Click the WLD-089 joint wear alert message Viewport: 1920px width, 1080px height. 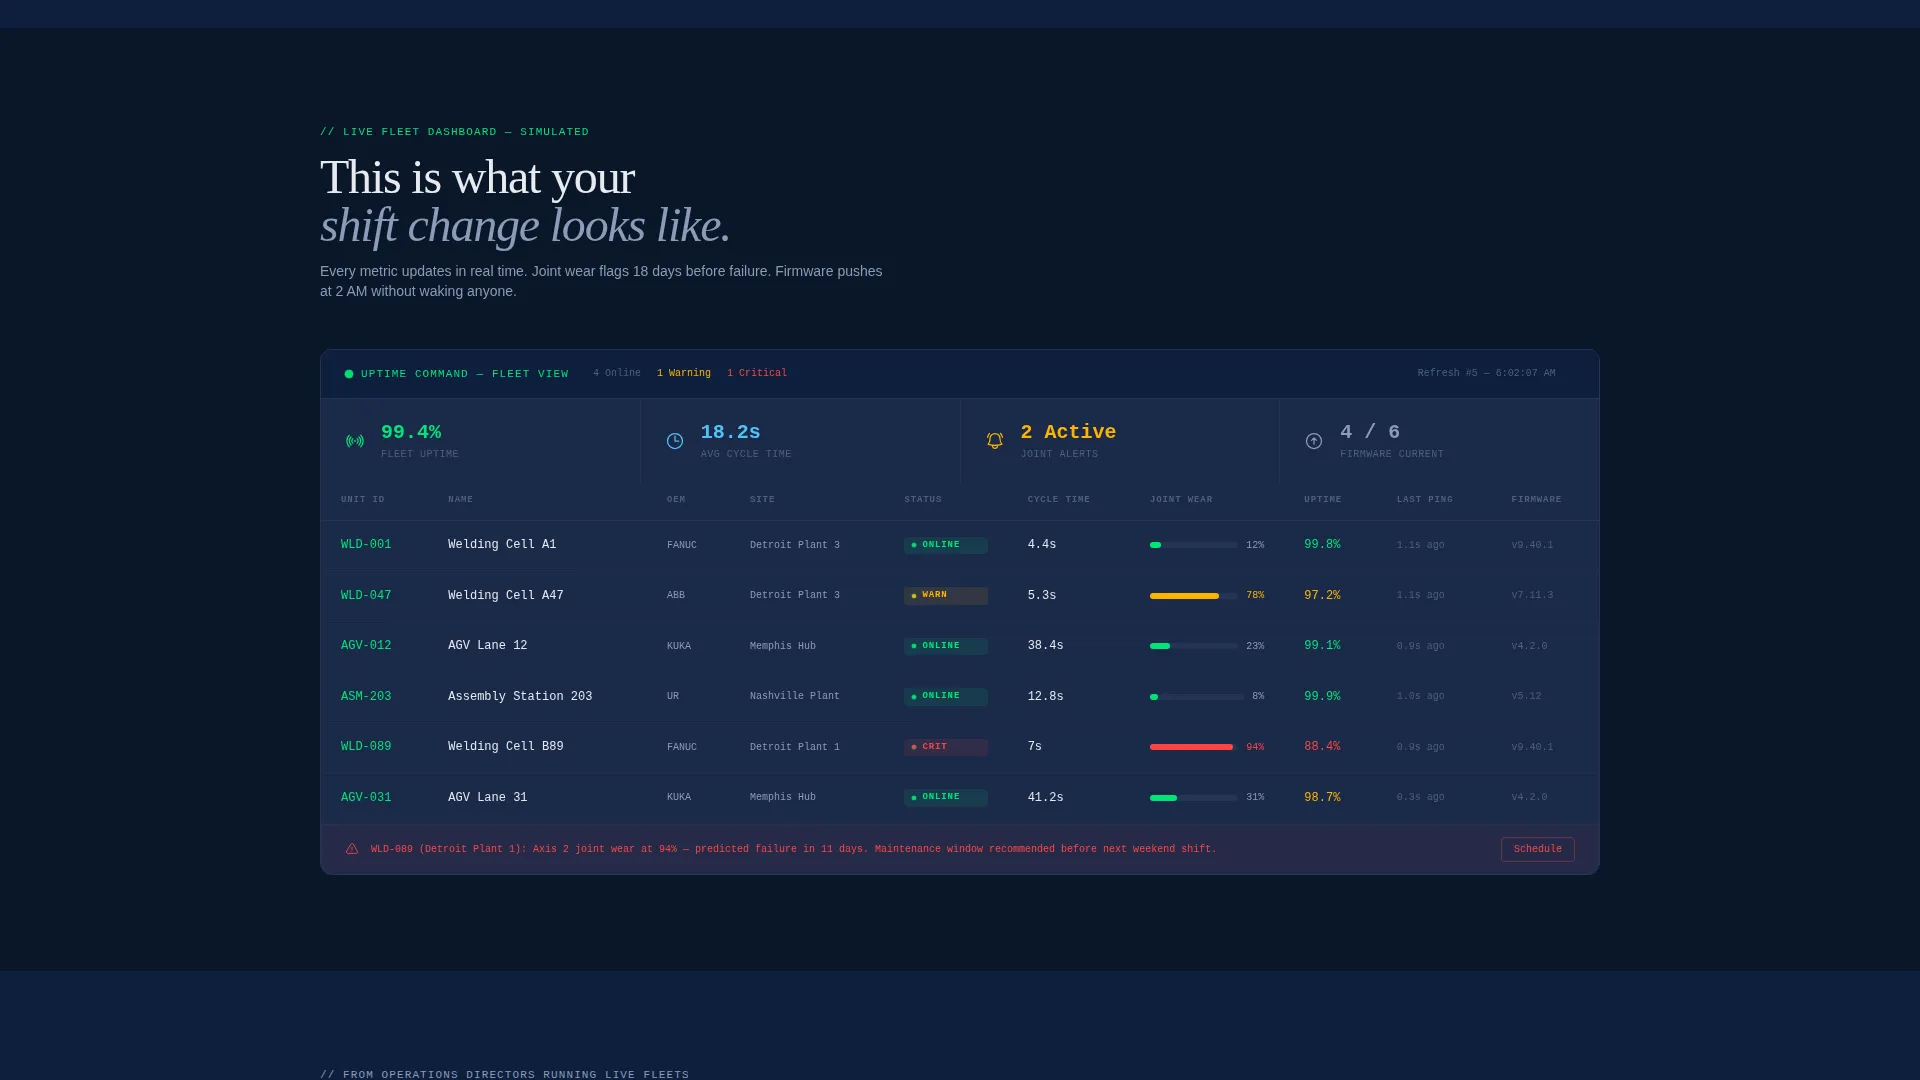click(793, 849)
